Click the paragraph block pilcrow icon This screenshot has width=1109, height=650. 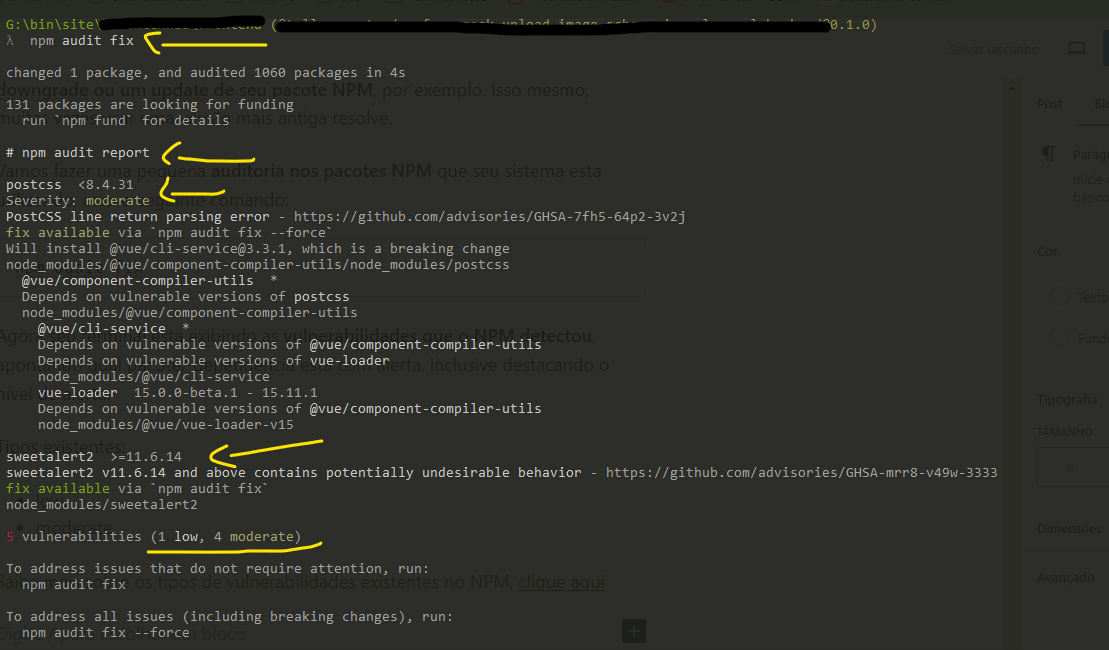click(x=1048, y=154)
